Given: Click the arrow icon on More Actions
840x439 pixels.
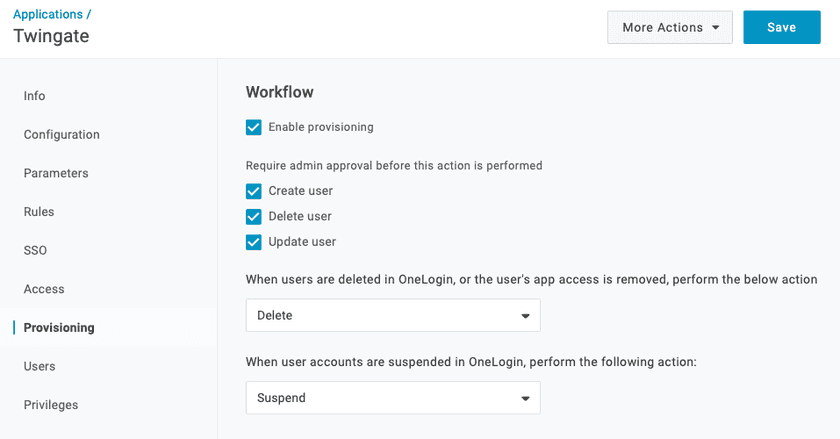Looking at the screenshot, I should (x=715, y=28).
